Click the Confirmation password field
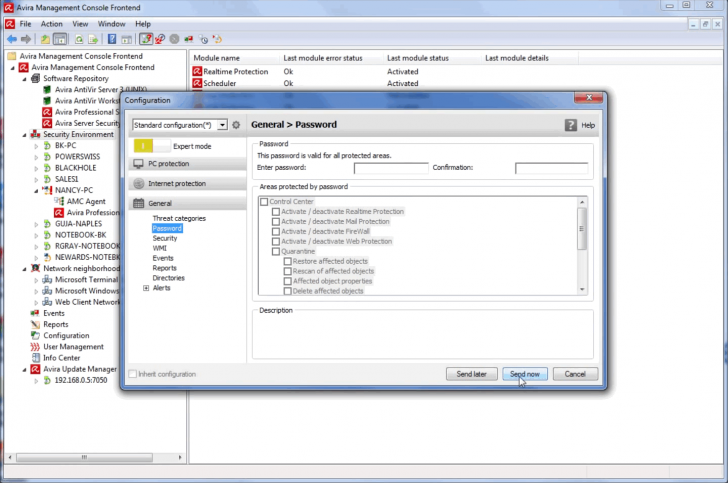 tap(552, 168)
